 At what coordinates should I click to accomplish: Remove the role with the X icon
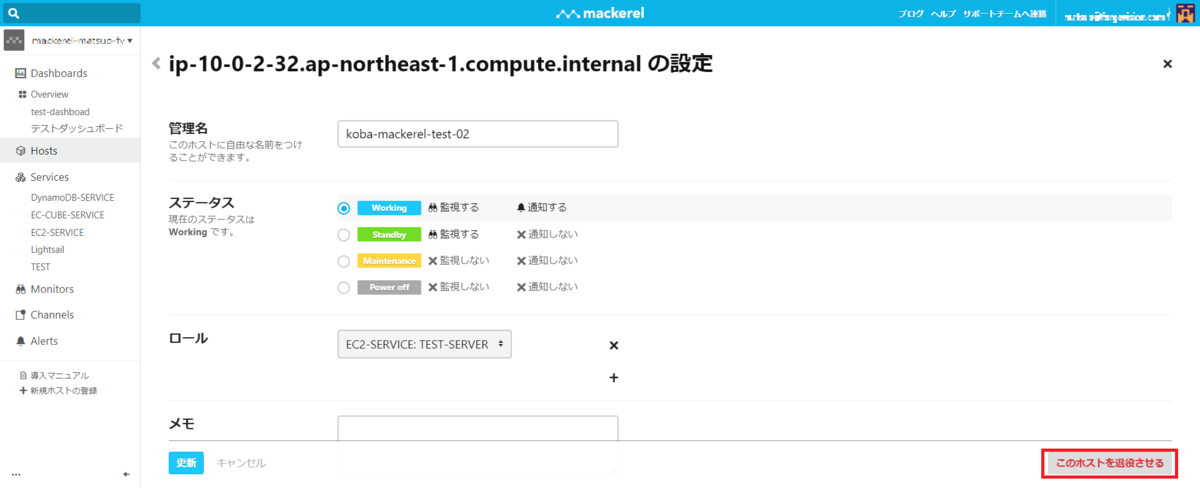click(x=614, y=345)
